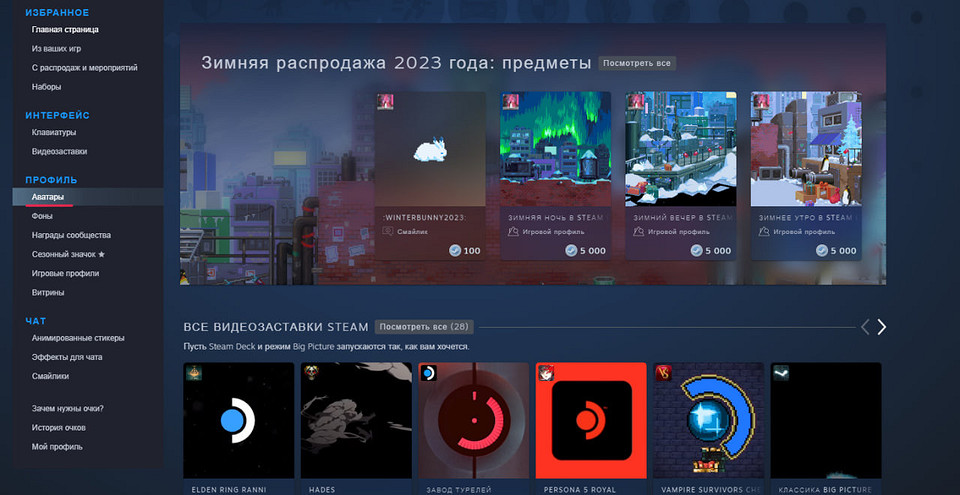Click the smiley type icon beside Смайлик
The width and height of the screenshot is (960, 495).
(x=388, y=231)
